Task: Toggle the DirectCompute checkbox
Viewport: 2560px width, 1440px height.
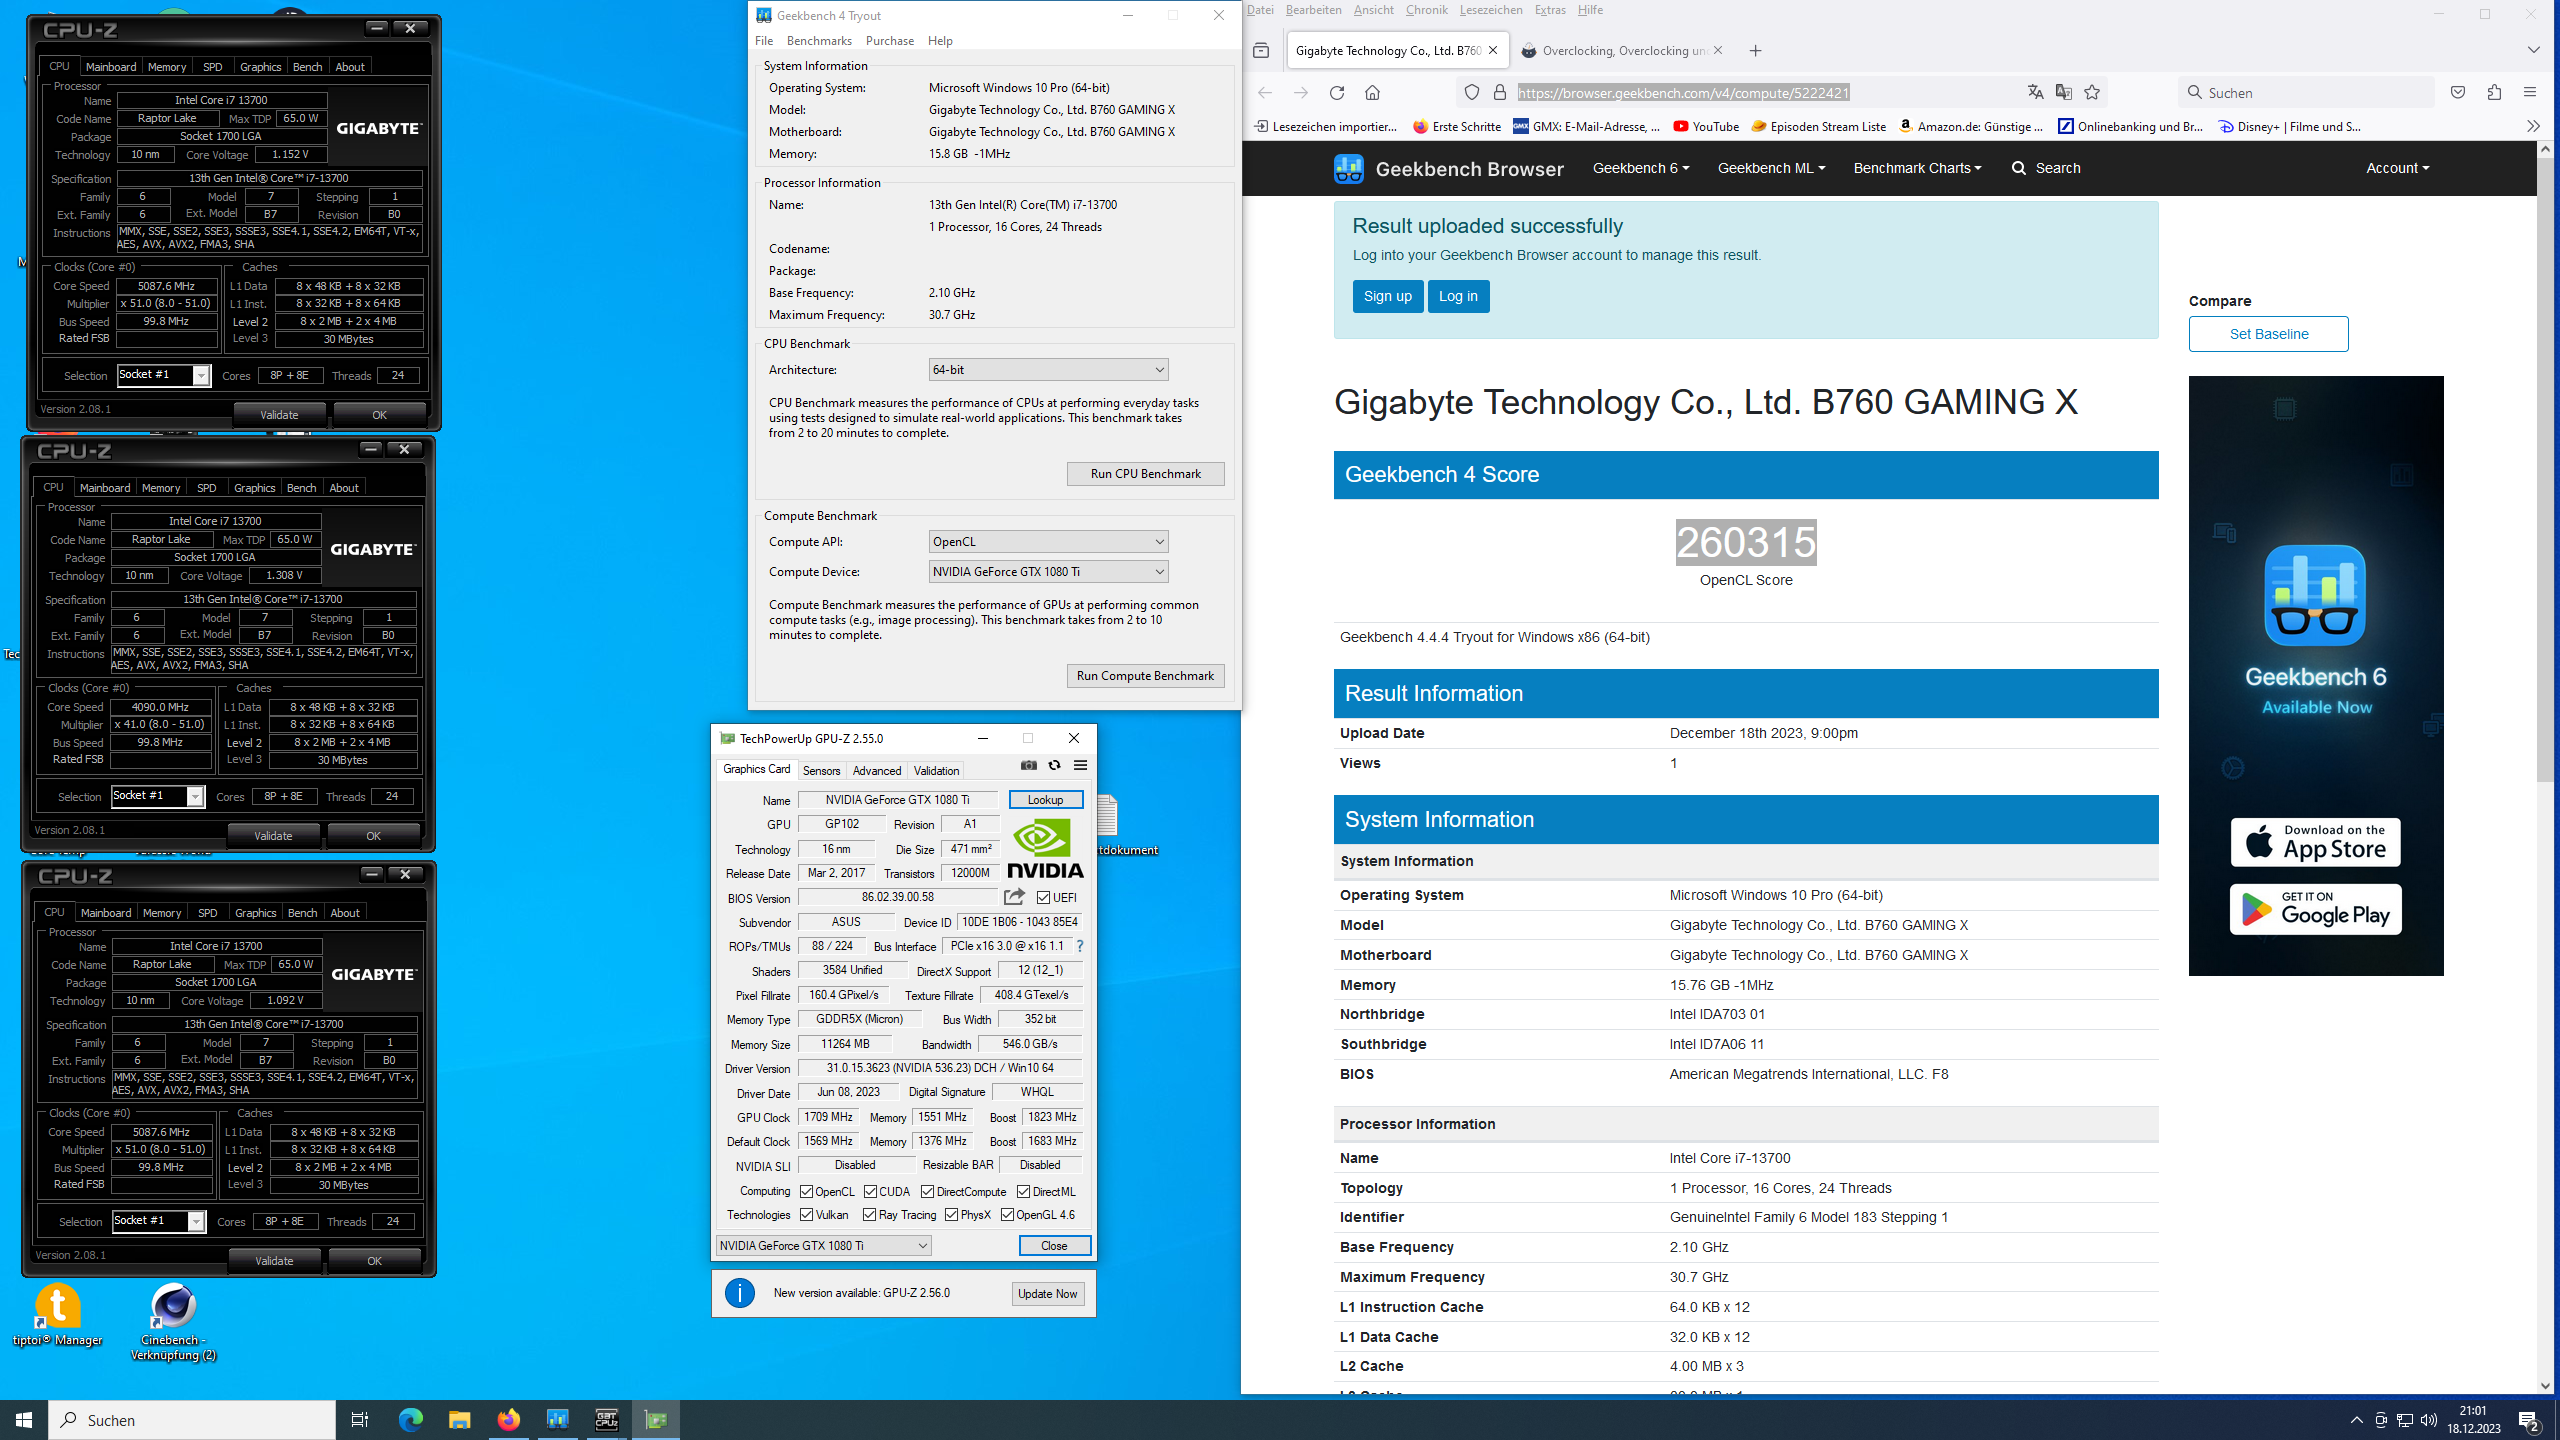Action: coord(927,1191)
